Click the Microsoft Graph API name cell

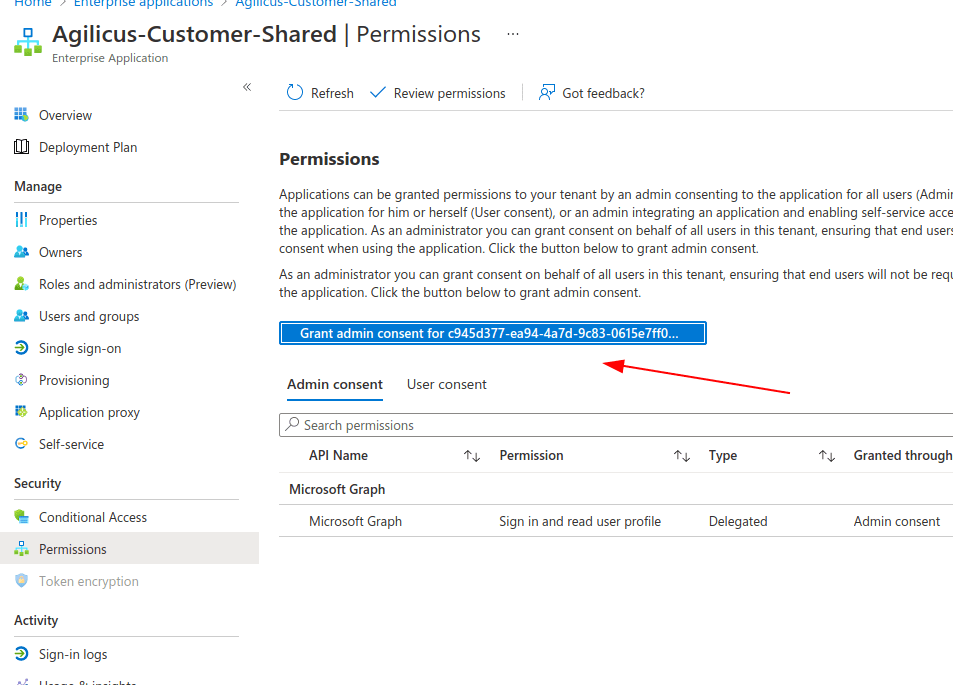coord(355,521)
